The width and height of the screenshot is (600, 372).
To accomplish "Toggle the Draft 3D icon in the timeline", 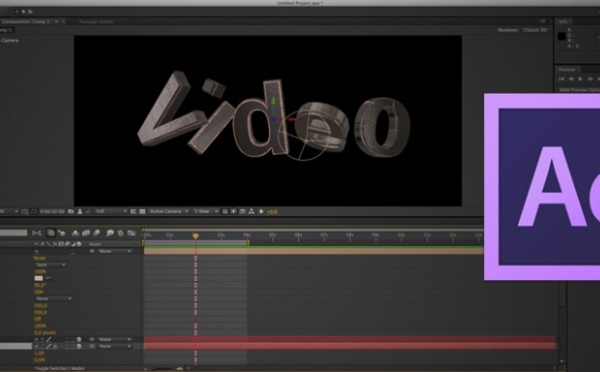I will pos(62,233).
